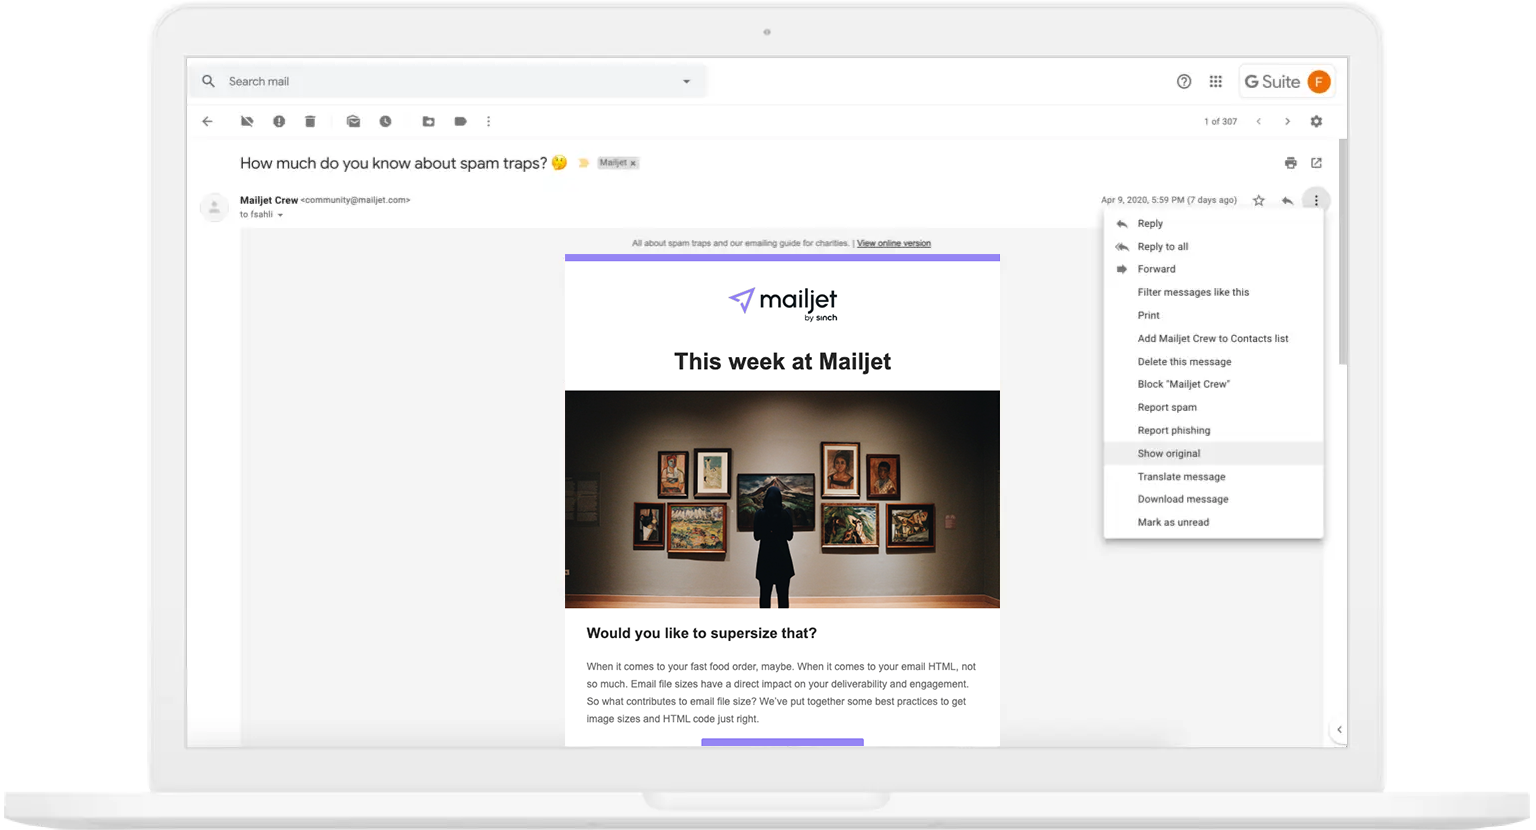Select Print menu entry
The width and height of the screenshot is (1536, 830).
1213,315
